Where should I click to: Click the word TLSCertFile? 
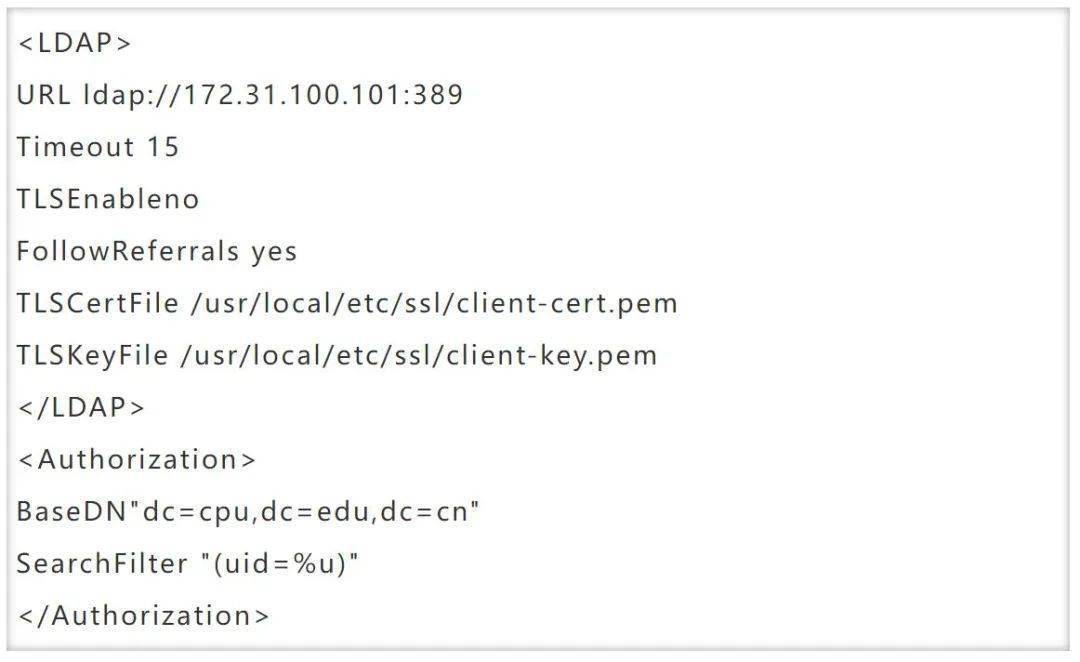[x=97, y=304]
